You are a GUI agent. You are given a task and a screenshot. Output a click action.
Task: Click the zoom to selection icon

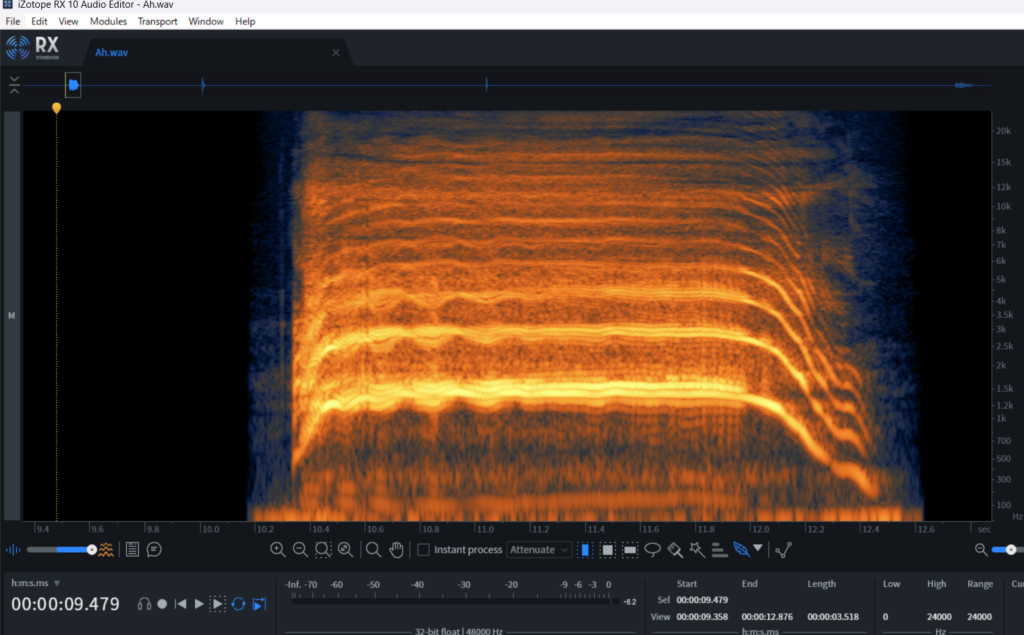[322, 549]
